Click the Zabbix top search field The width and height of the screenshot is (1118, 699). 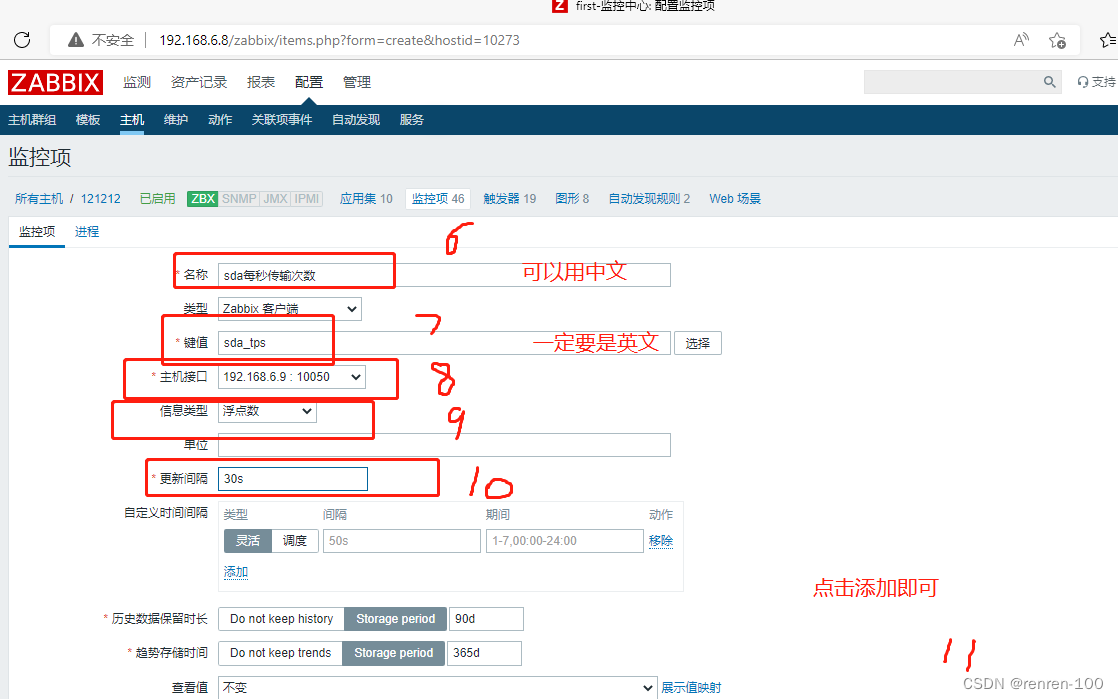click(953, 82)
